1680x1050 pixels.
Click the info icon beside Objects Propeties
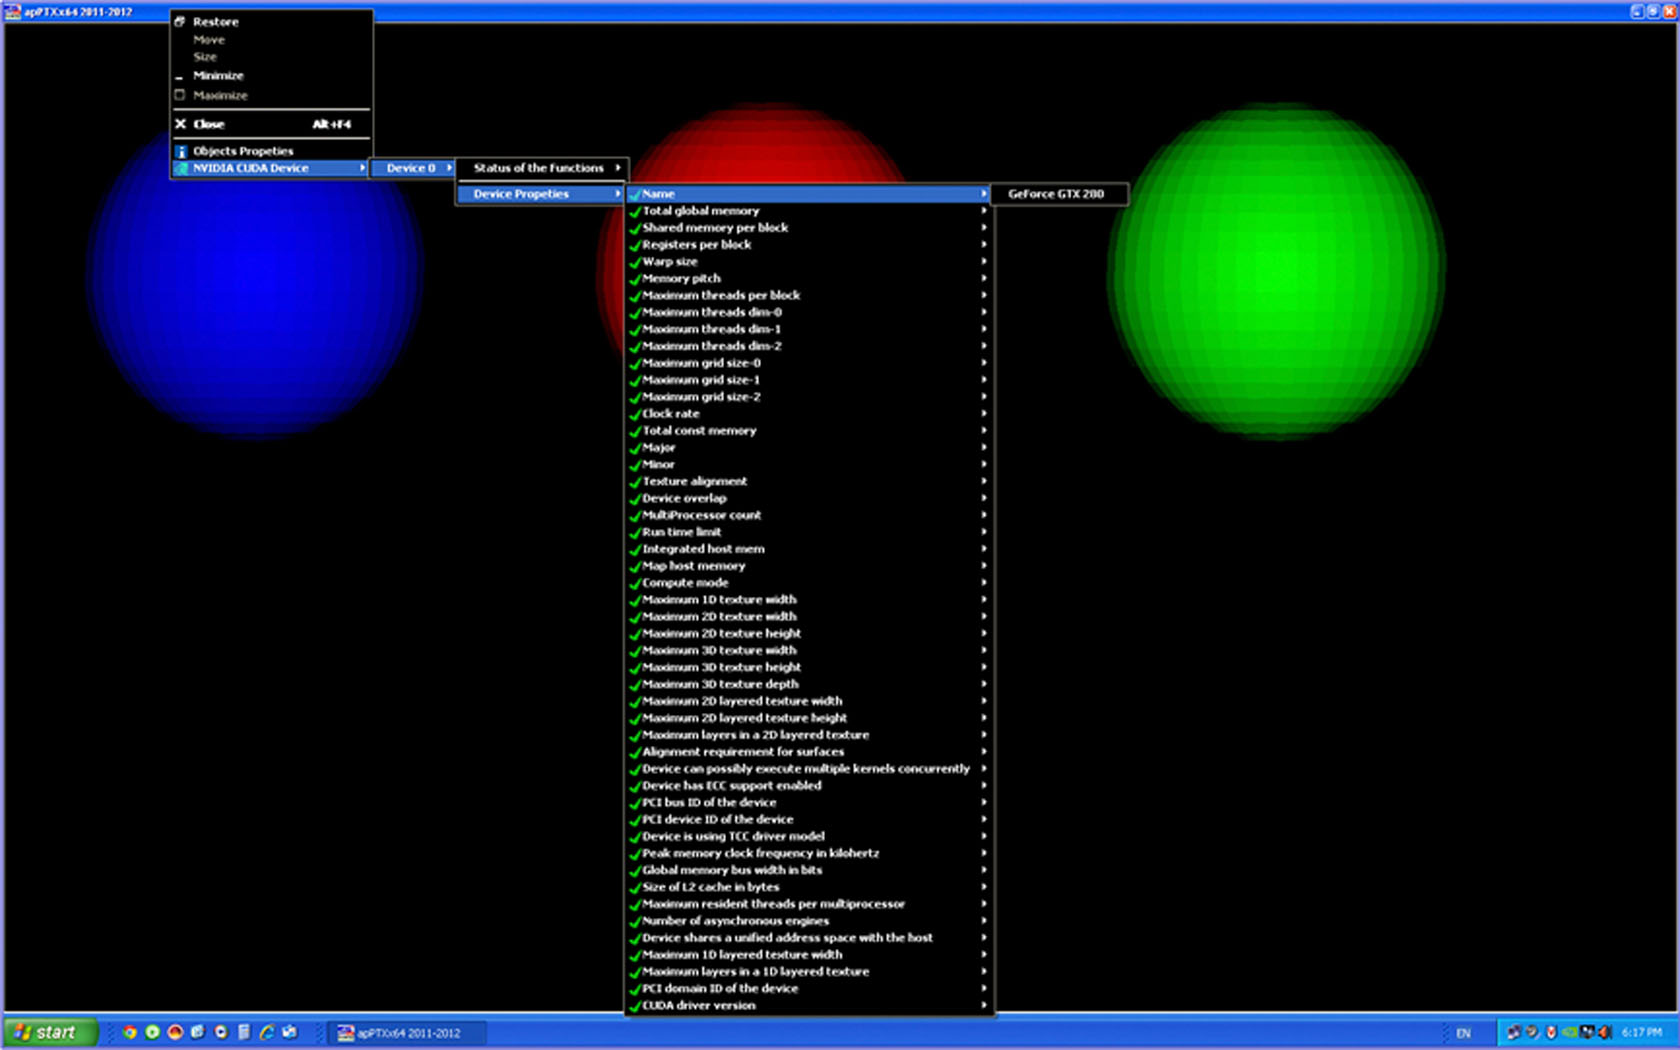[x=181, y=151]
